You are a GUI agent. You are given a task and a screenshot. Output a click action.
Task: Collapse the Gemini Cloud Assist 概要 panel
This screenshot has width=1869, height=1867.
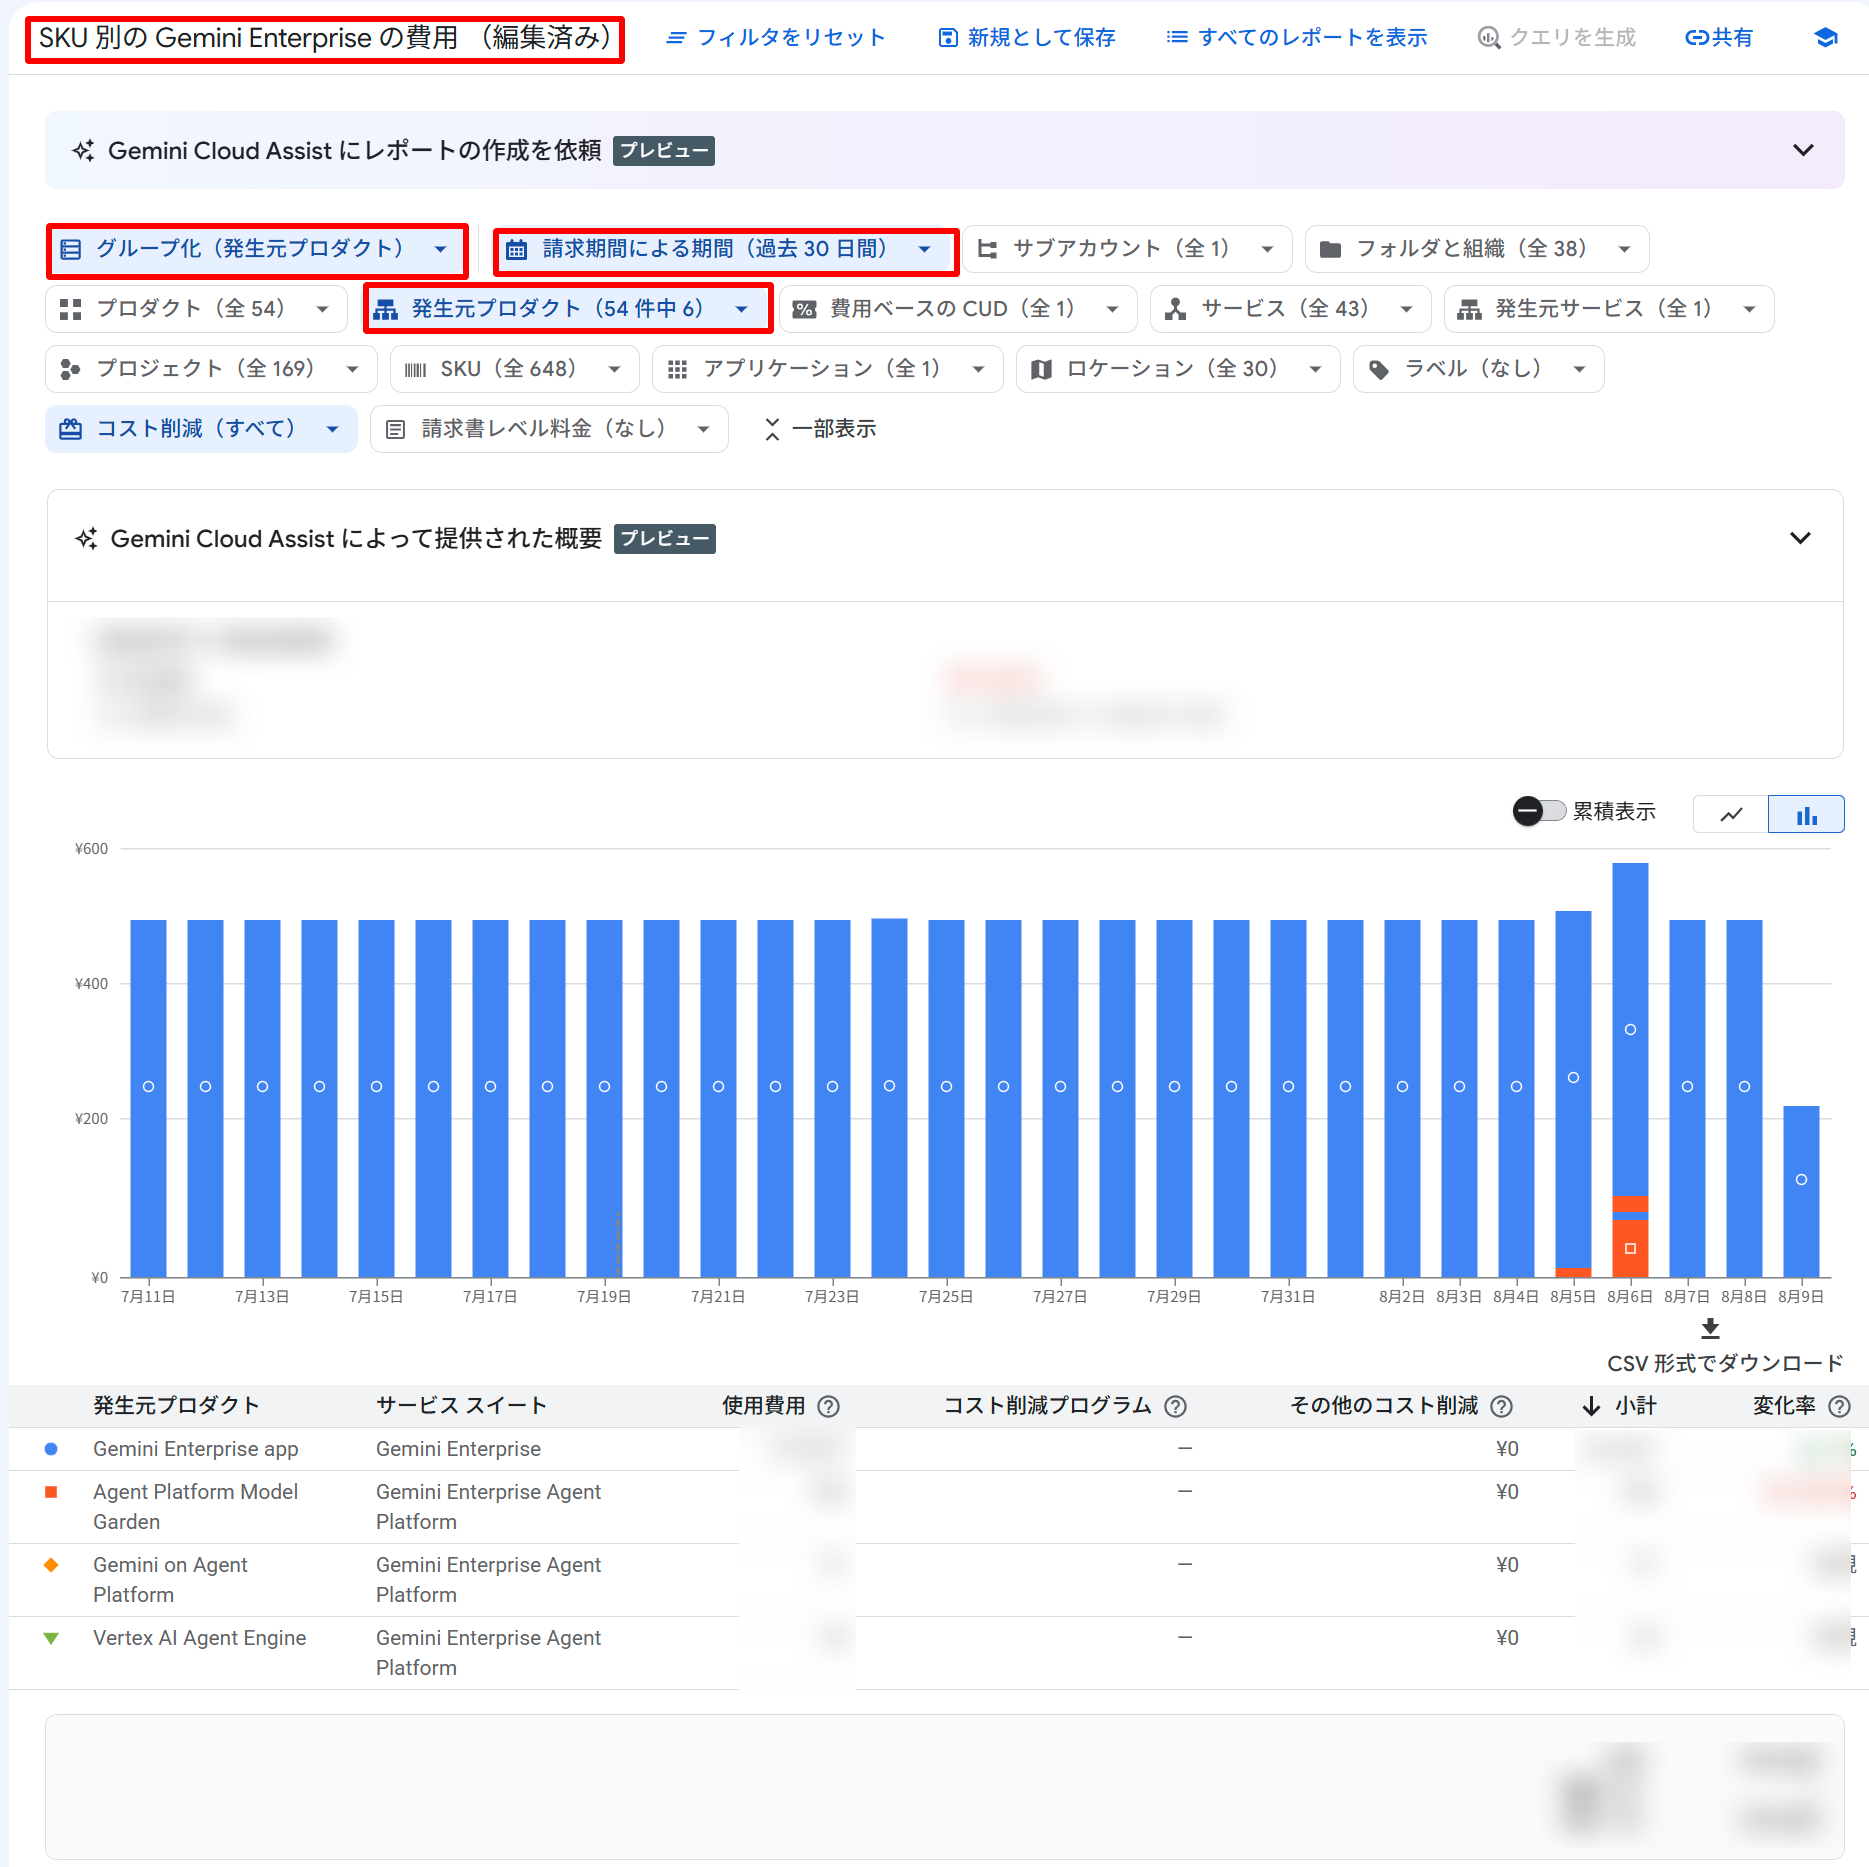1800,538
